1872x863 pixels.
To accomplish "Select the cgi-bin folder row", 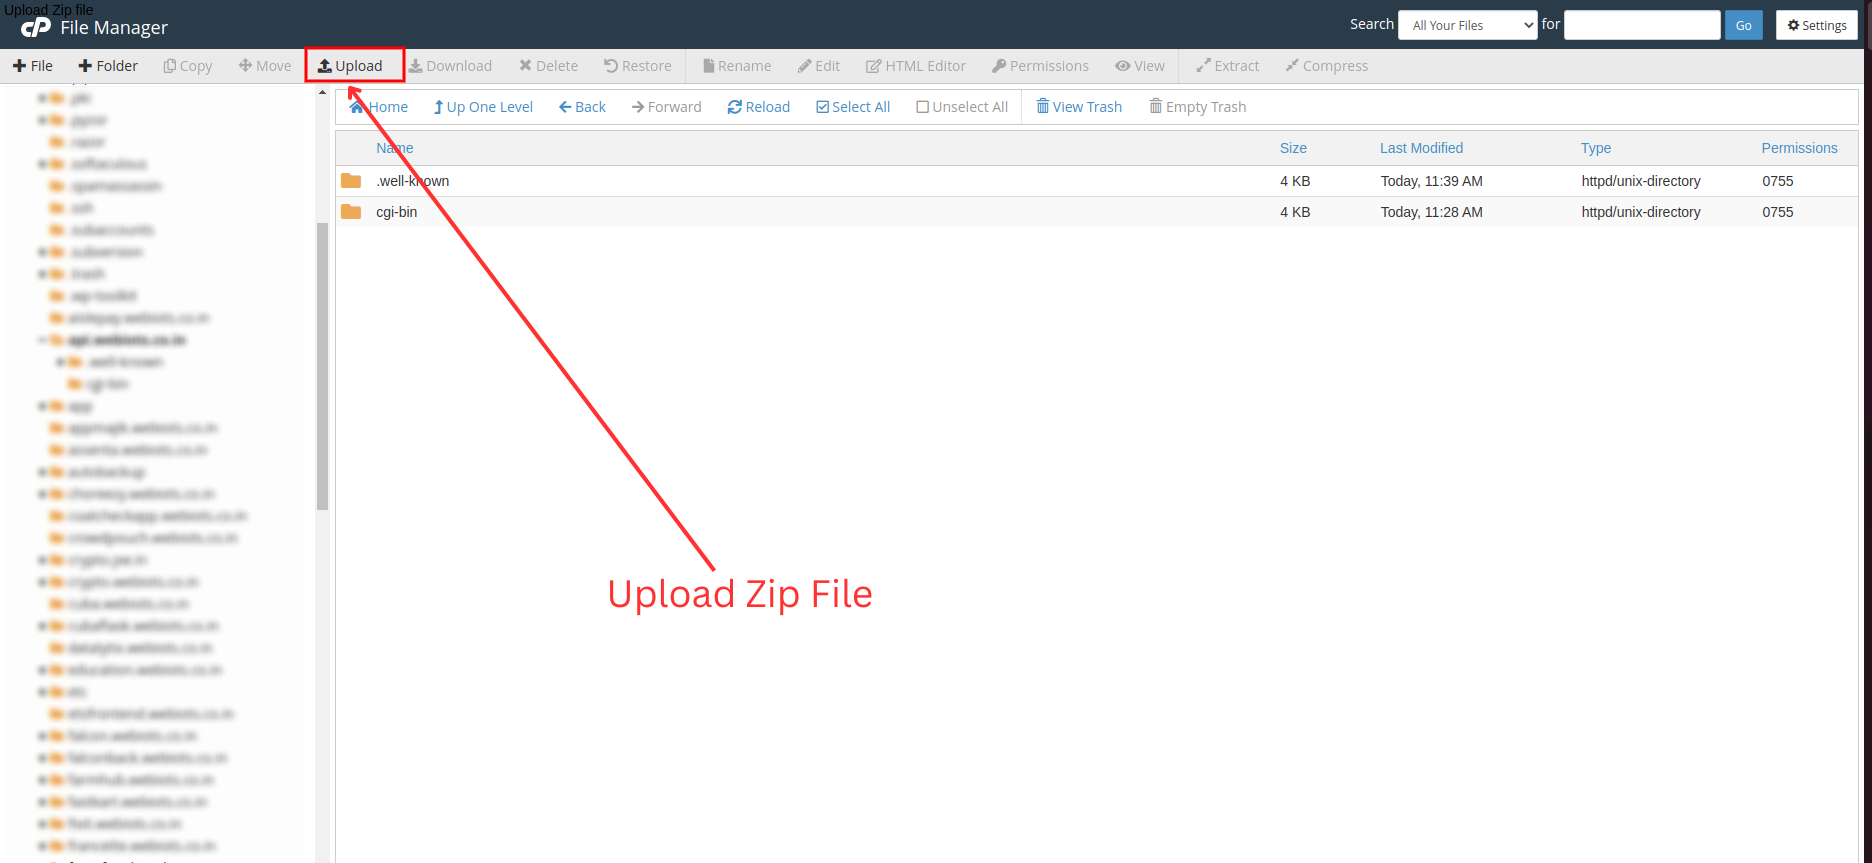I will coord(397,212).
